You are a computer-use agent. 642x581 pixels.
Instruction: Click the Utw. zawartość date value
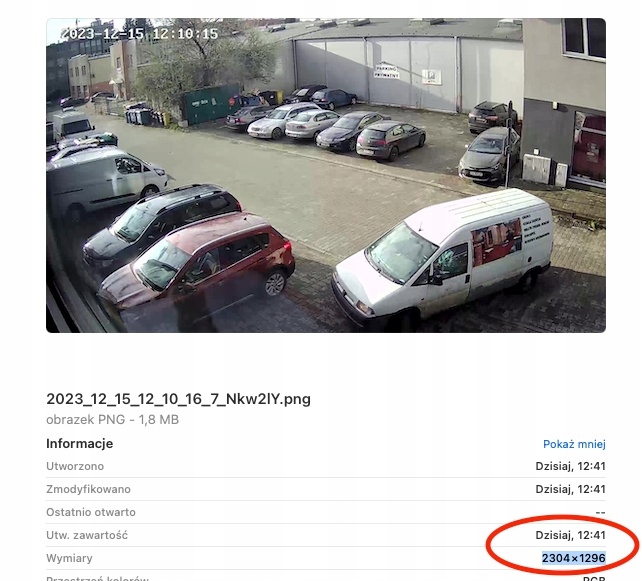point(570,535)
